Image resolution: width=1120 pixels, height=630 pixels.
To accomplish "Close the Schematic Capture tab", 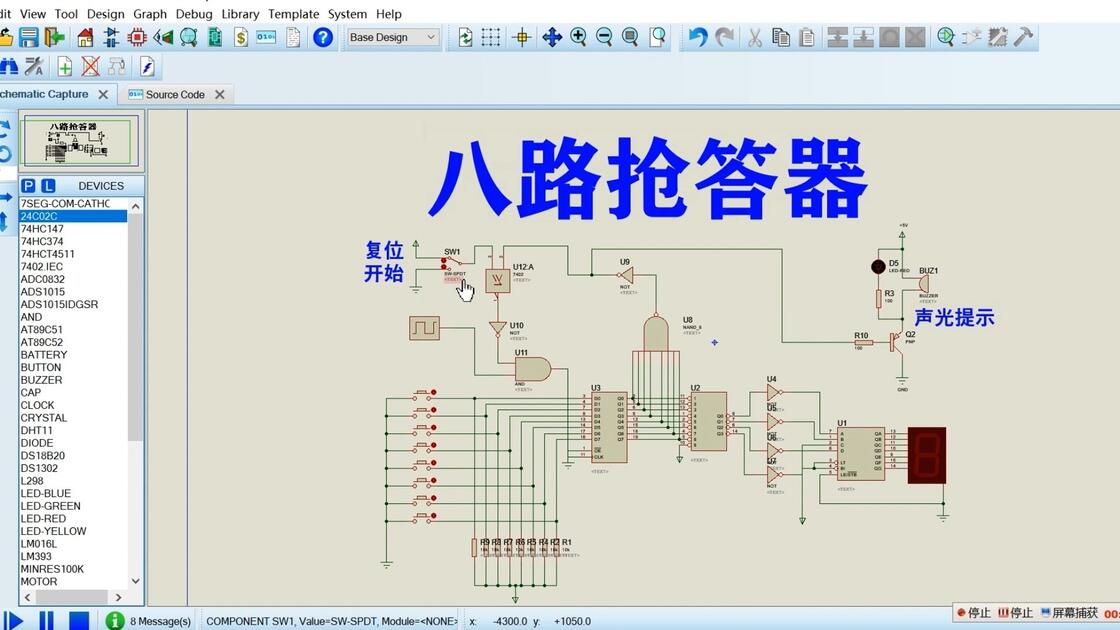I will coord(103,94).
